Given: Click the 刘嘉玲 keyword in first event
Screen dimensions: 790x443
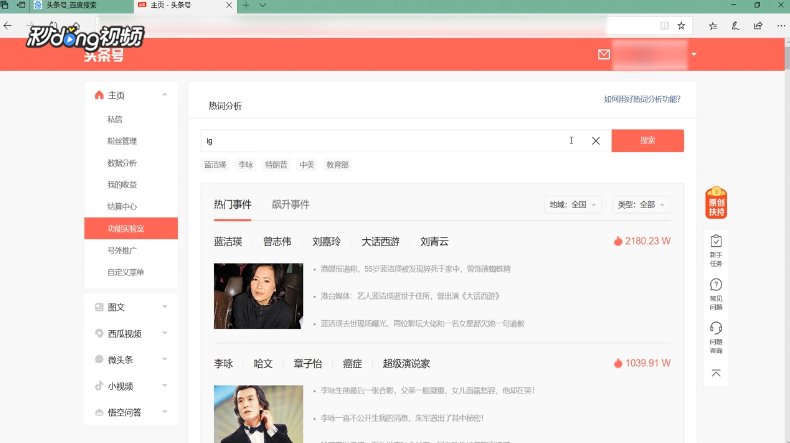Looking at the screenshot, I should coord(326,242).
